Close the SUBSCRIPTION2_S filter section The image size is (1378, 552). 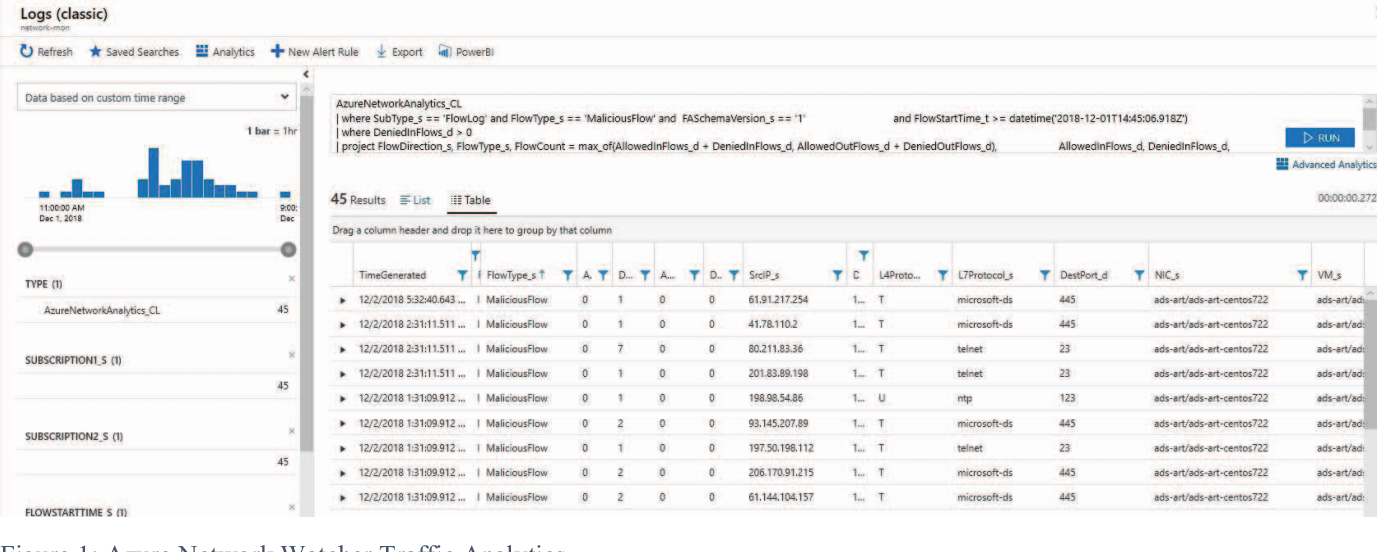click(291, 431)
